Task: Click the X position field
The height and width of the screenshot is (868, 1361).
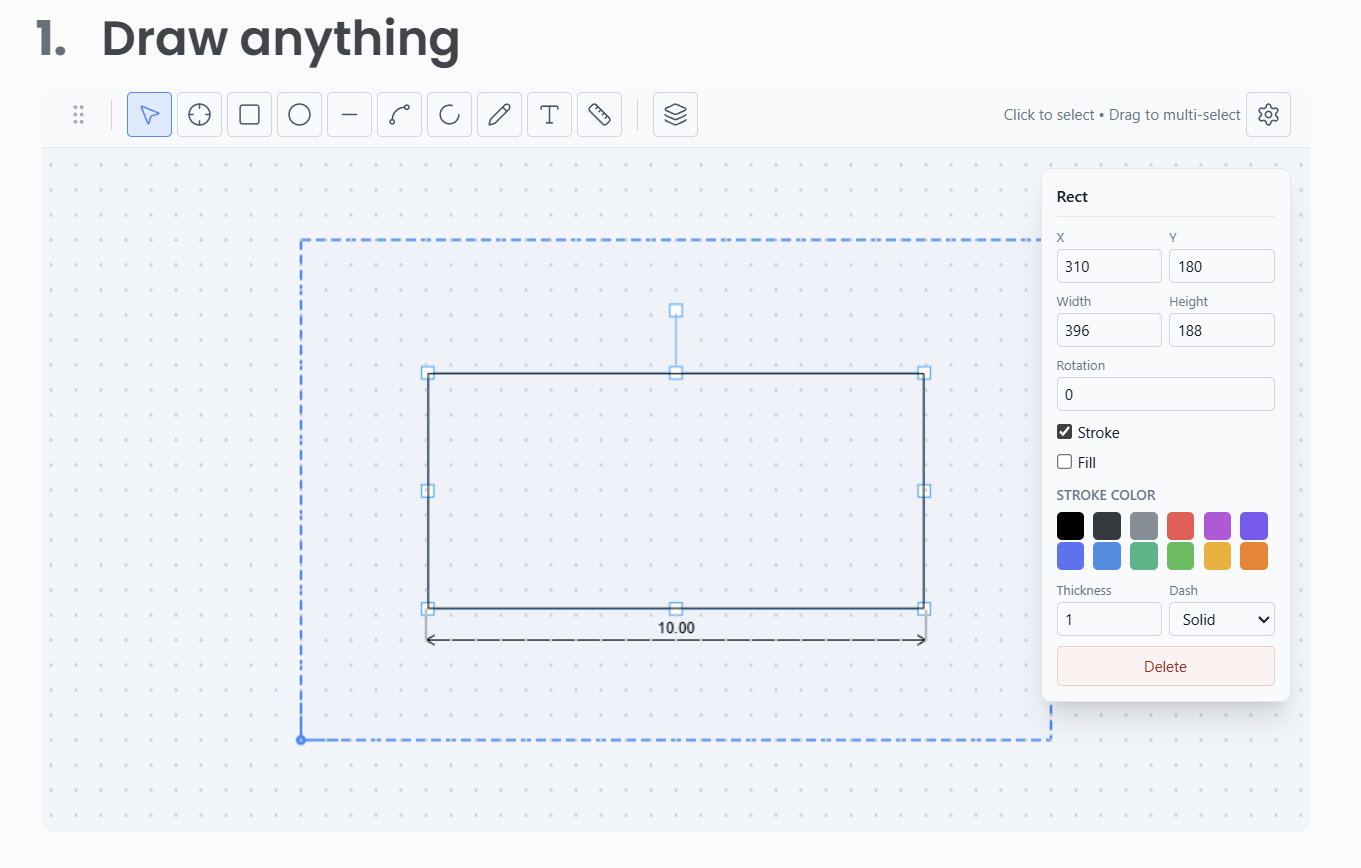Action: [x=1109, y=266]
